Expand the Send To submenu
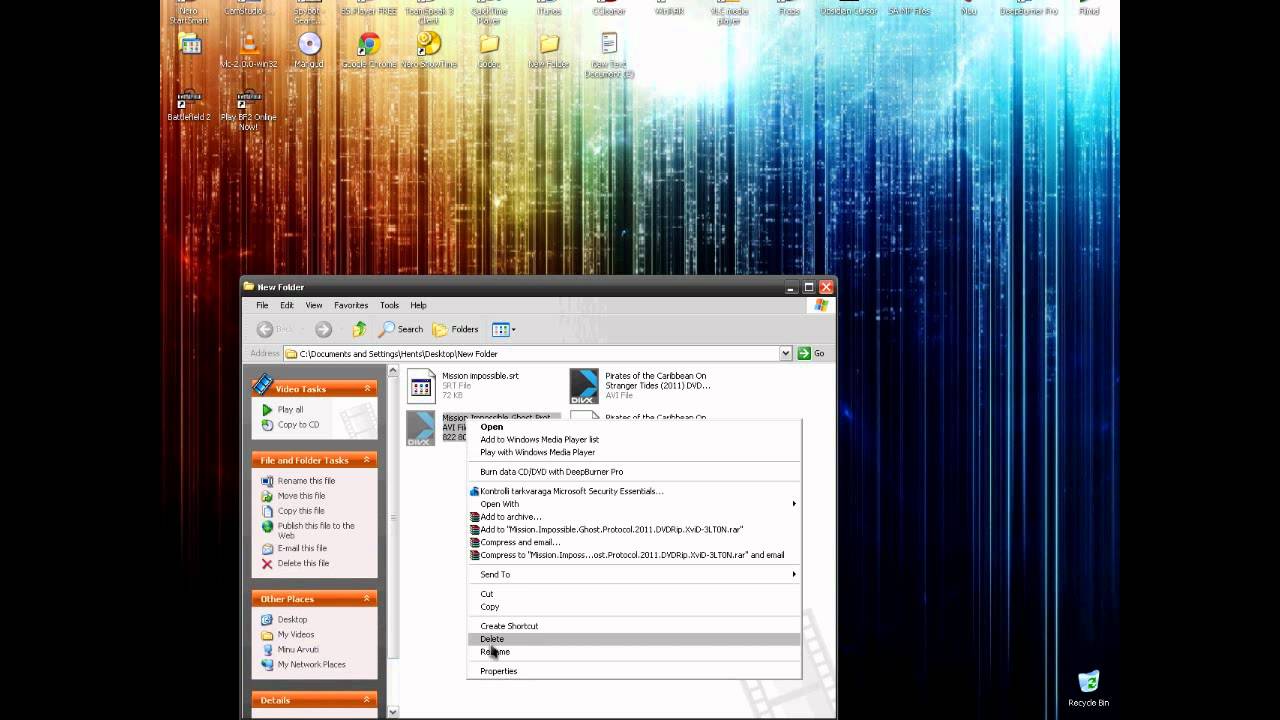Screen dimensions: 1280x720 point(634,574)
